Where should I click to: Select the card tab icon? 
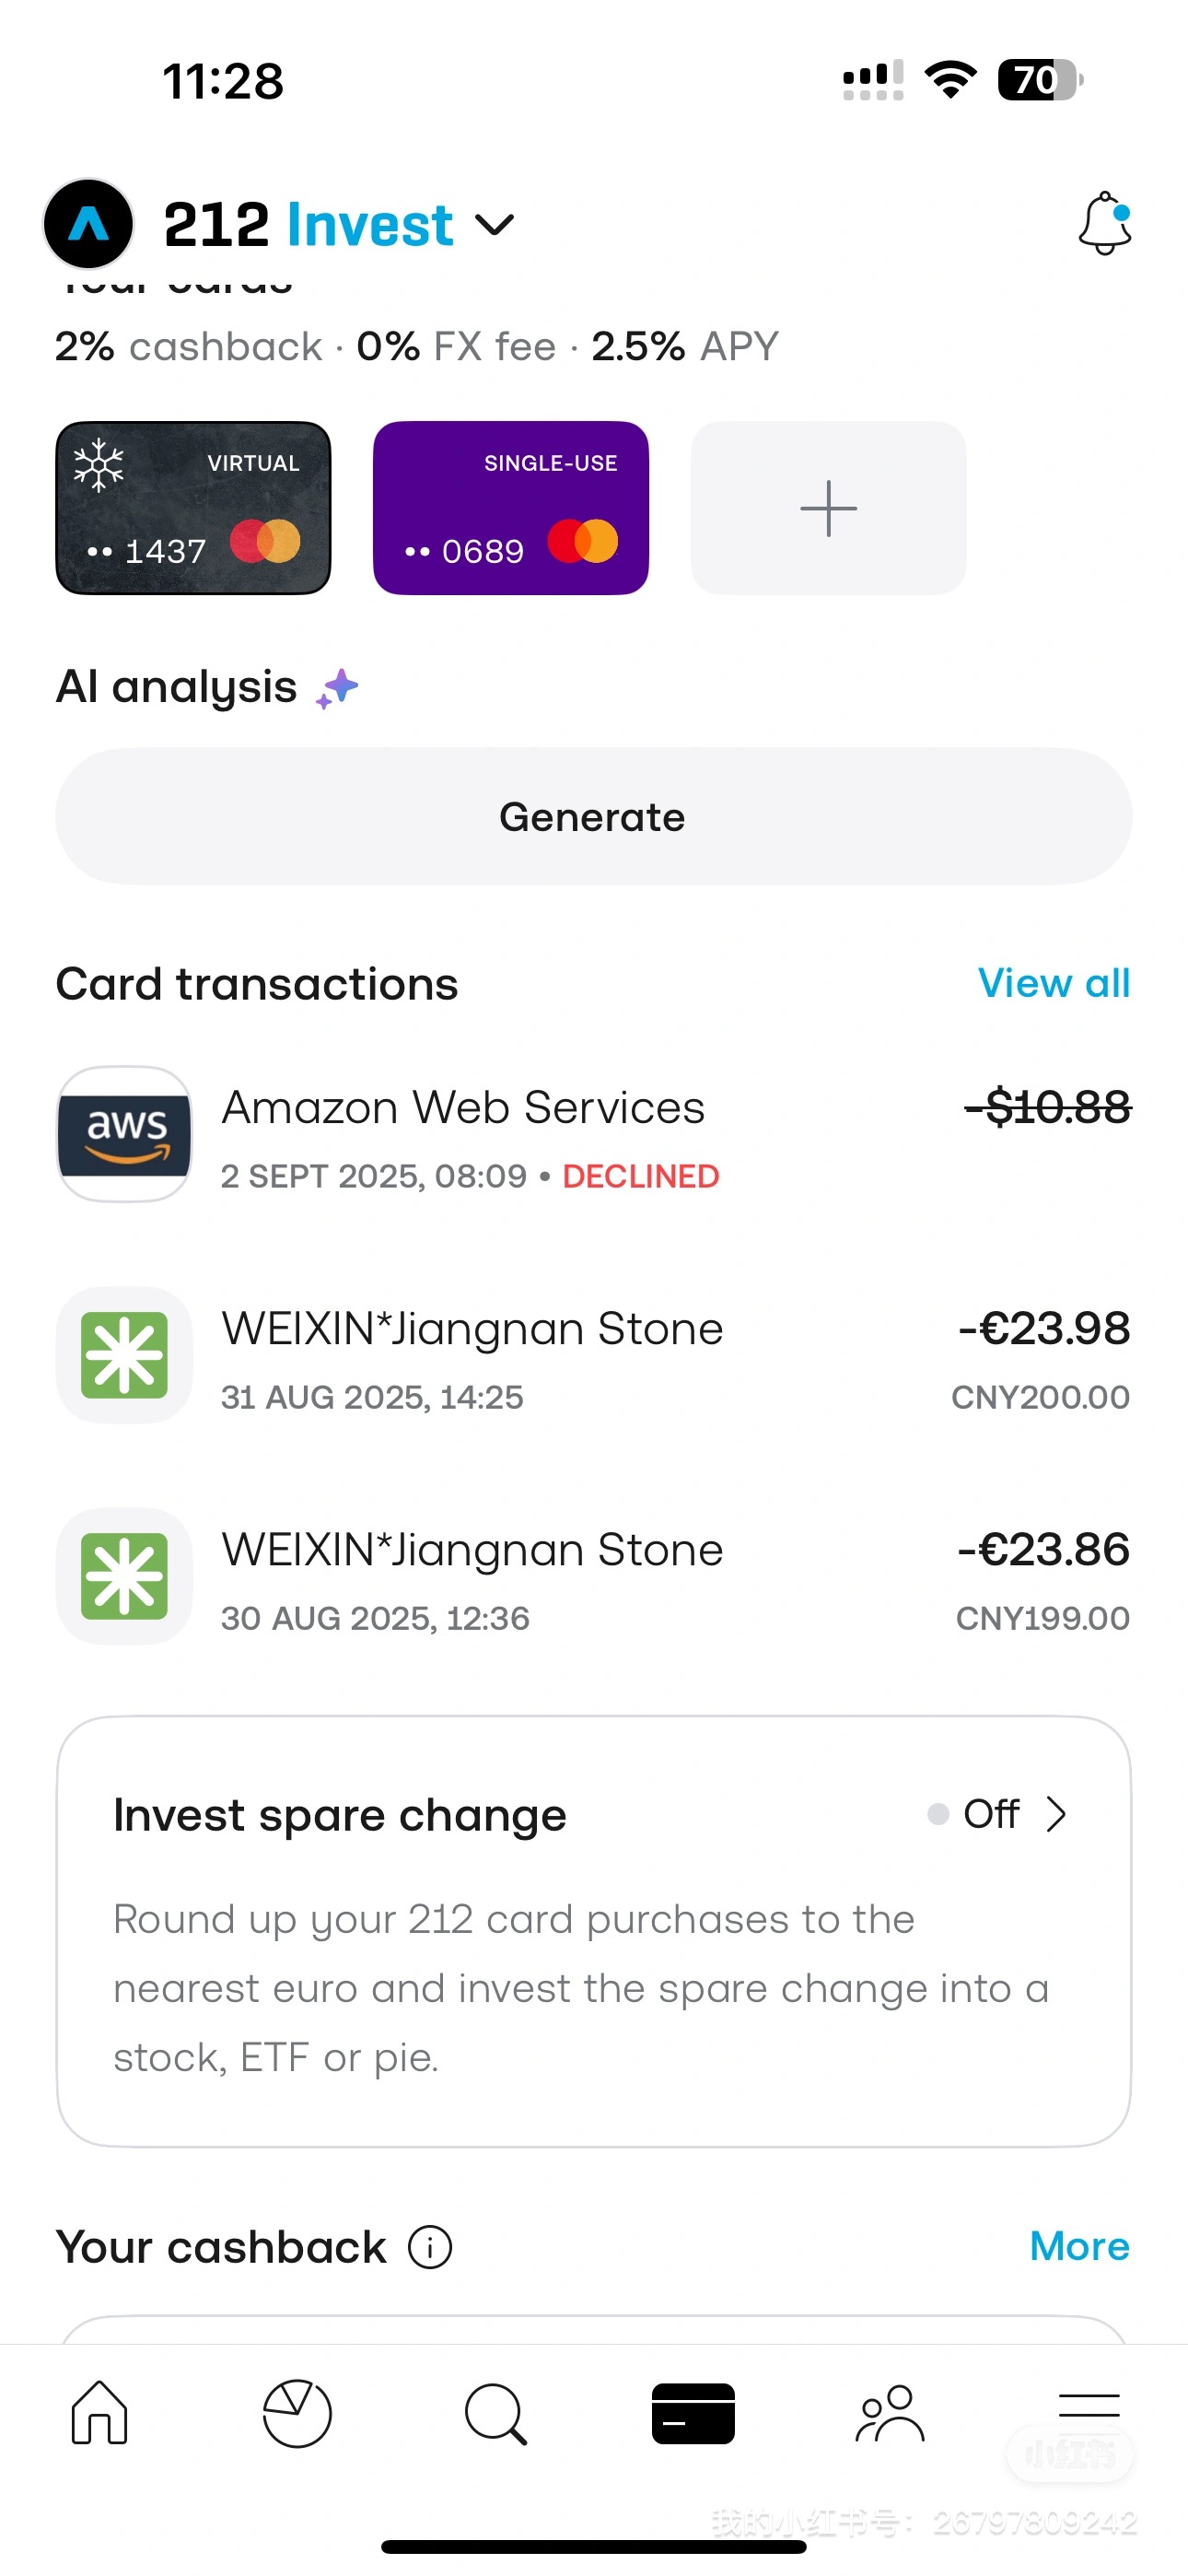693,2413
